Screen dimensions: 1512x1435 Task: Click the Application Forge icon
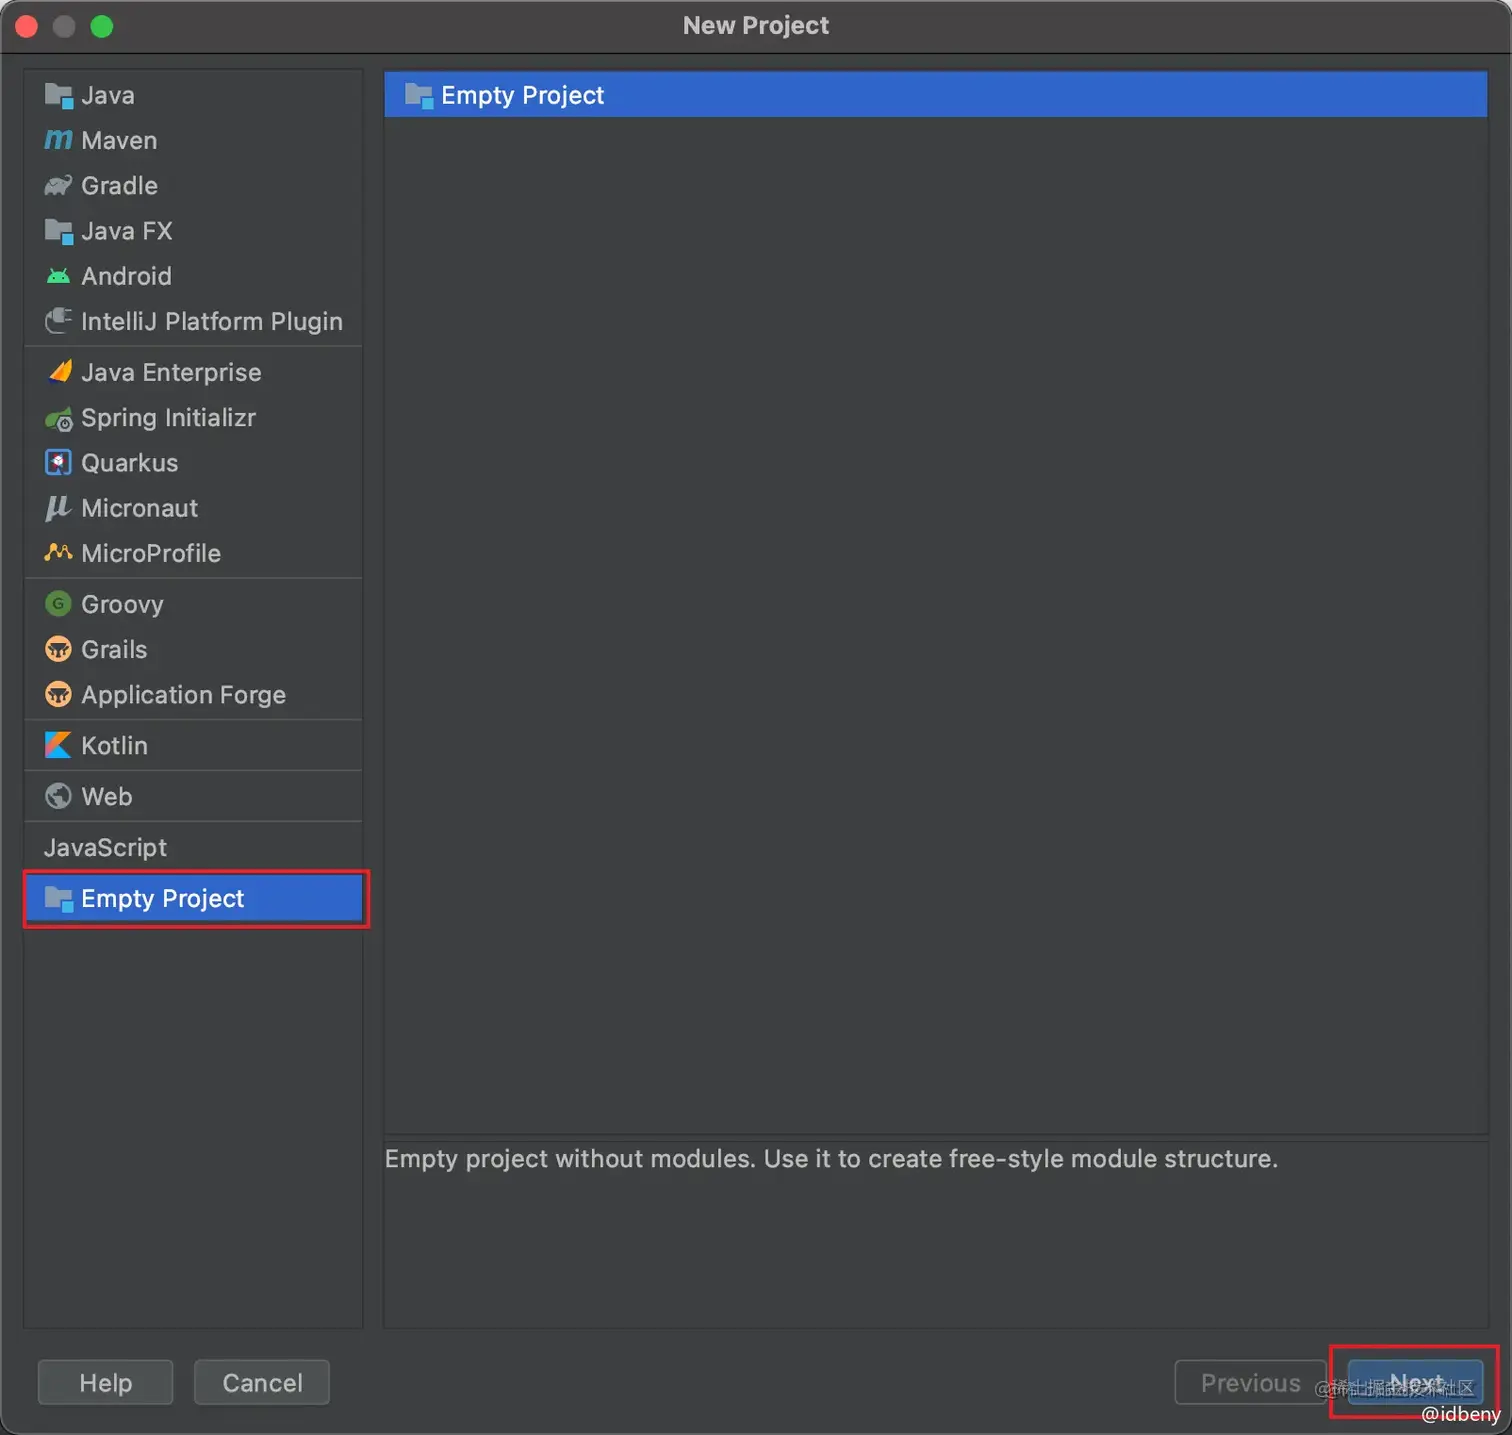pos(59,694)
